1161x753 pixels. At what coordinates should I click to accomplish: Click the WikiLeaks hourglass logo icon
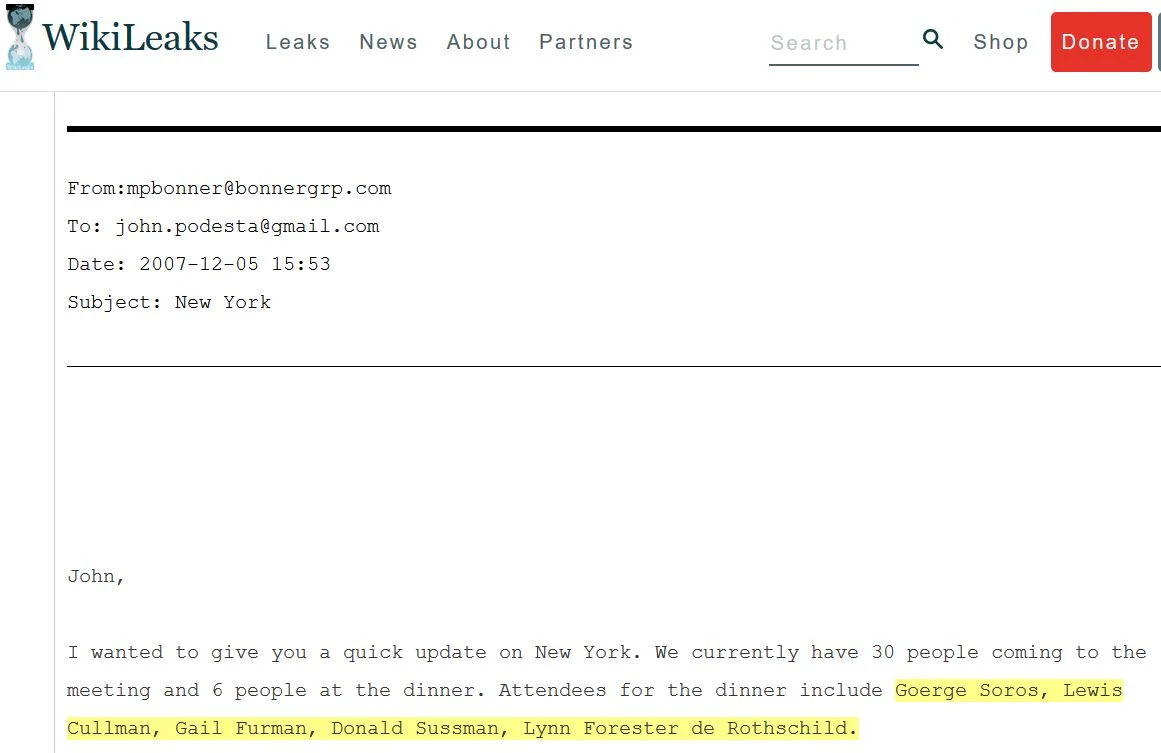pyautogui.click(x=20, y=37)
